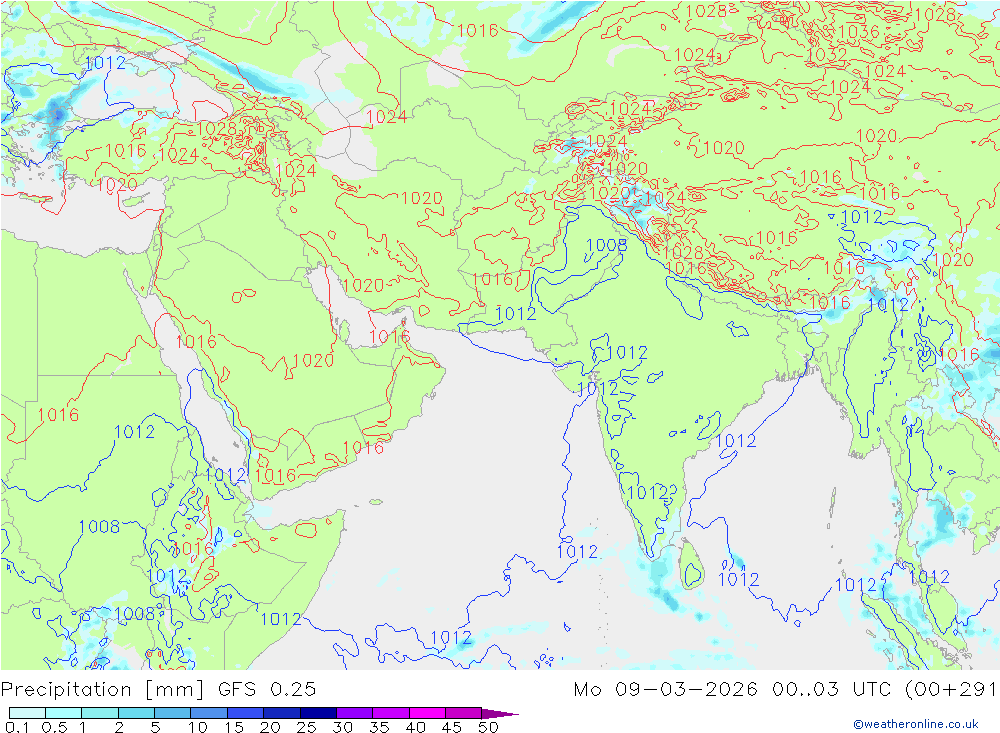Screen dimensions: 1000x733
Task: Click the 'Precipitation [mm] GFS 0.25' title text
Action: tap(158, 690)
